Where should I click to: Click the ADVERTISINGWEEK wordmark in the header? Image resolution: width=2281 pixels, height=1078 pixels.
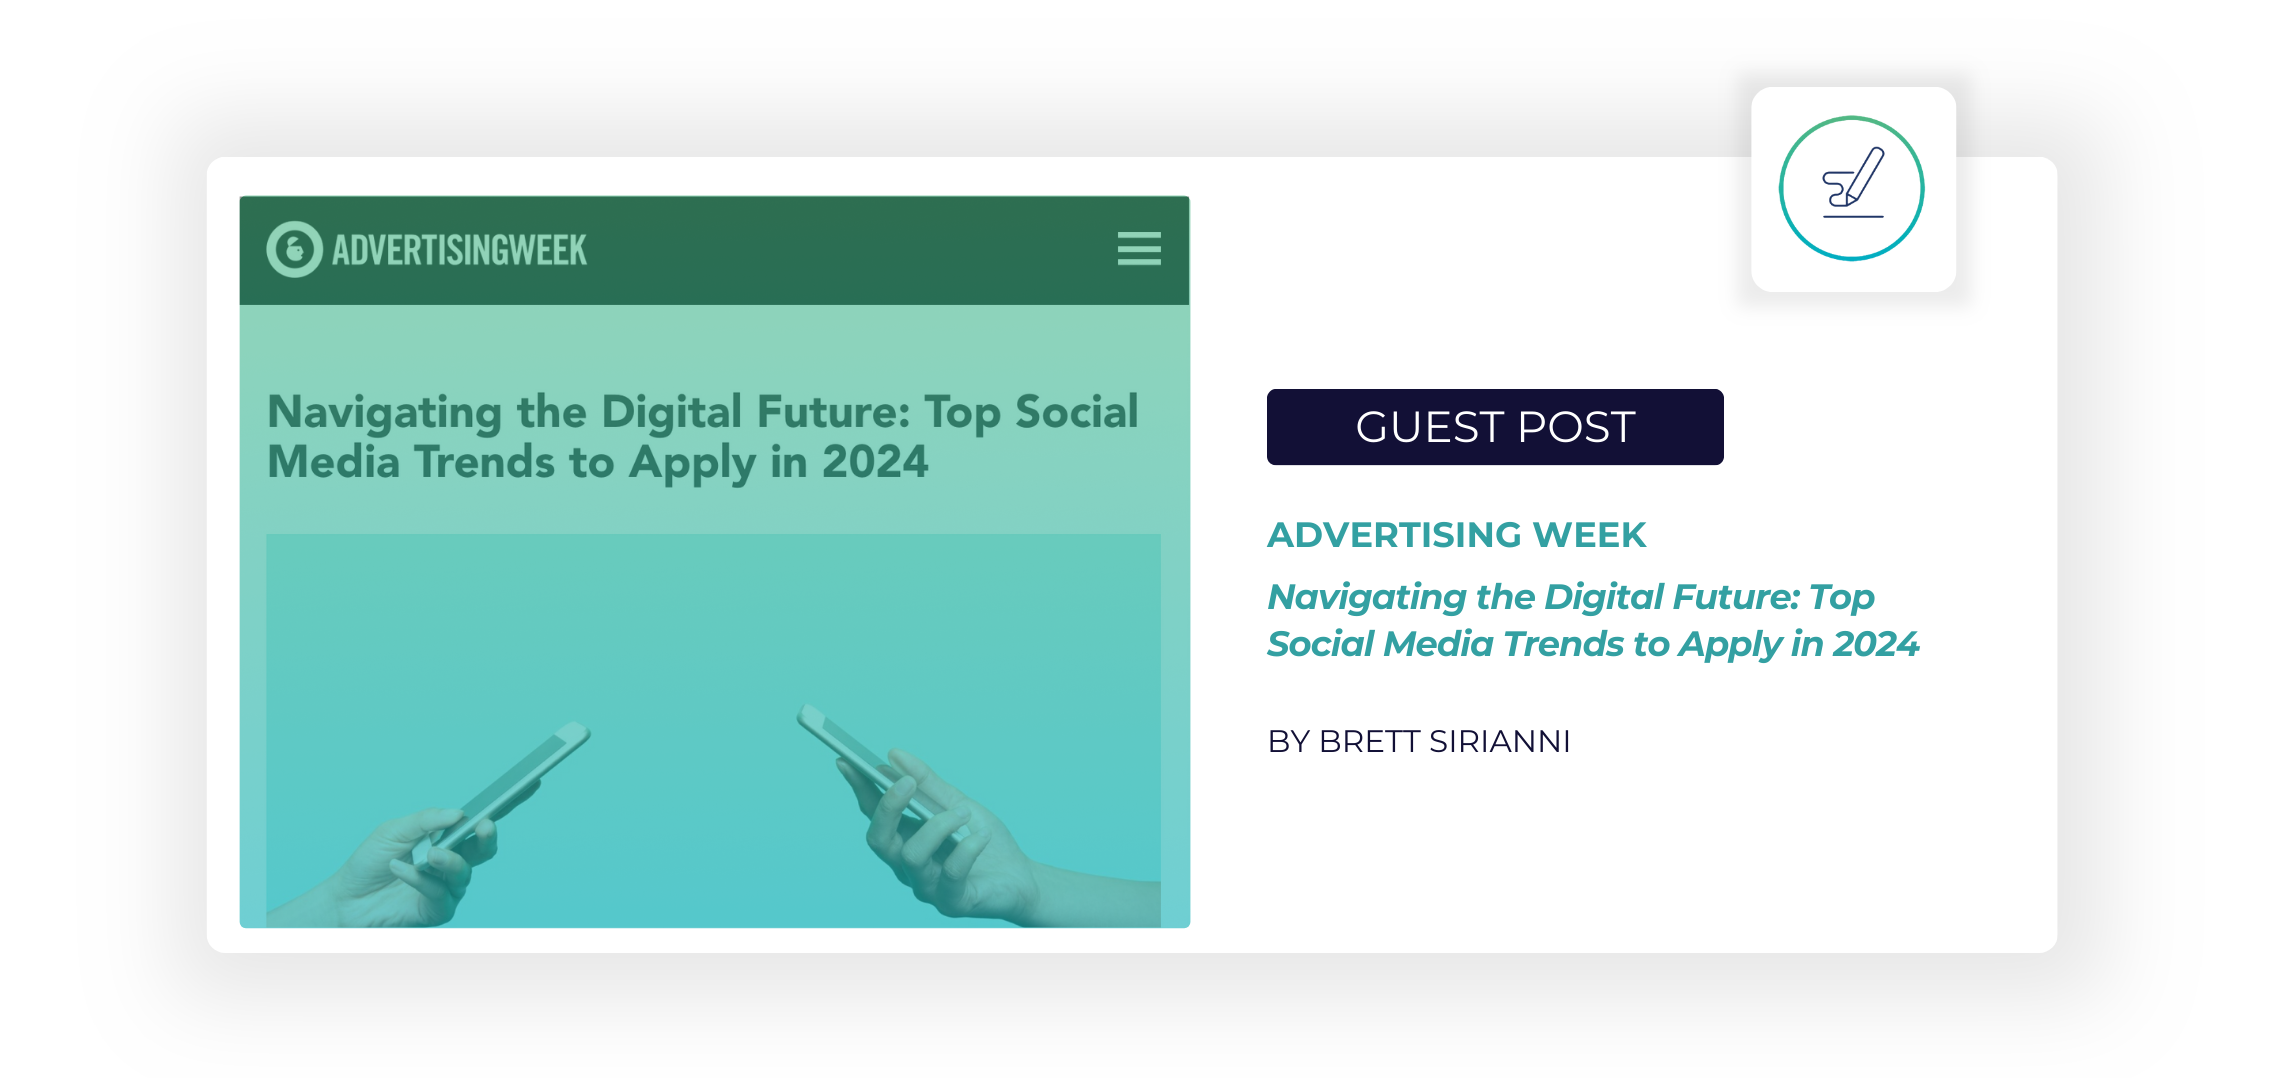(459, 250)
